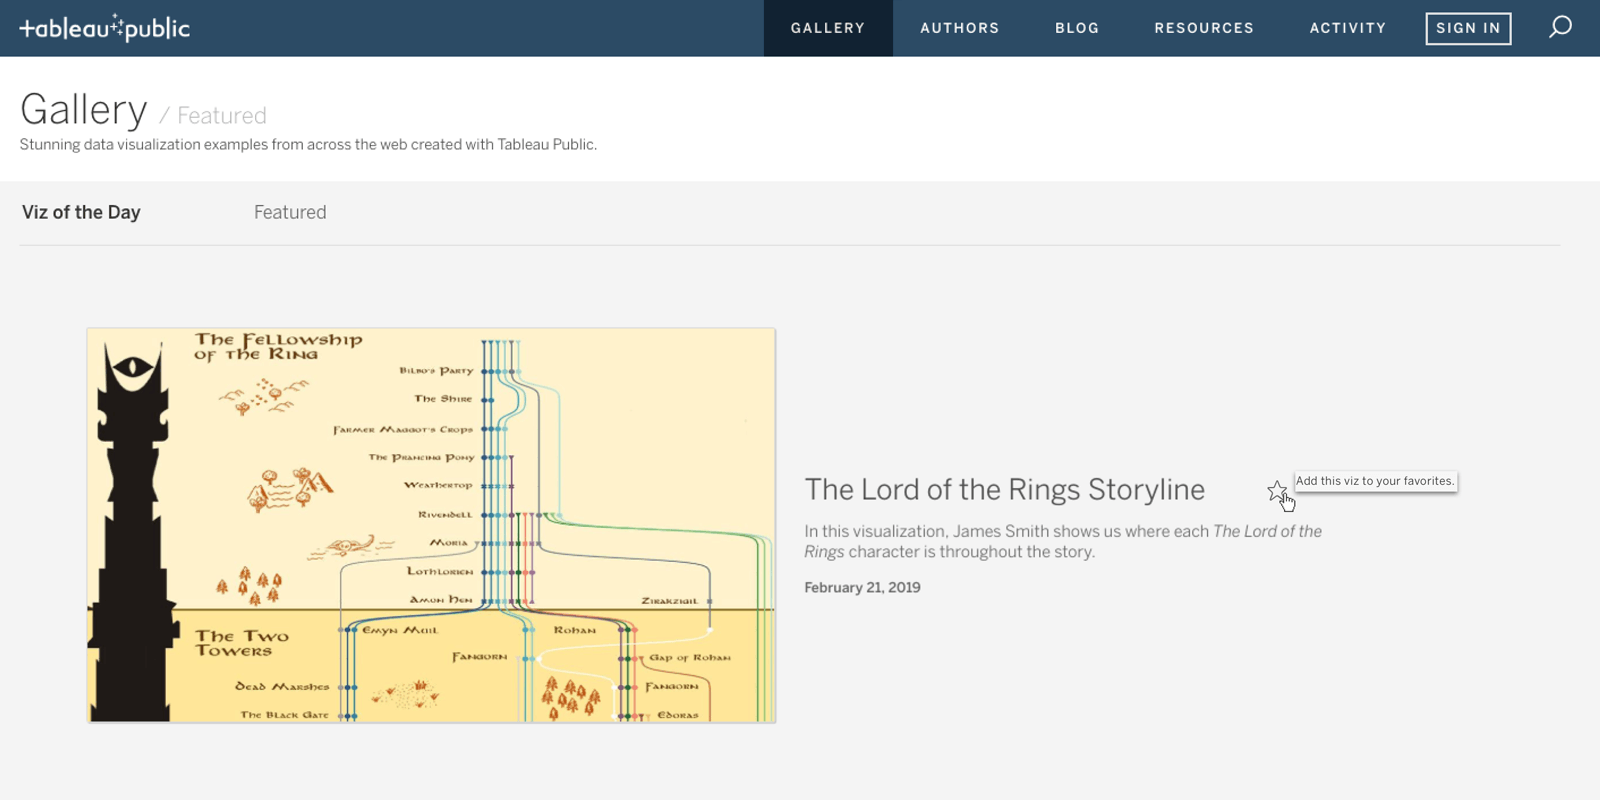Go to the Authors page
This screenshot has height=800, width=1600.
pos(959,28)
